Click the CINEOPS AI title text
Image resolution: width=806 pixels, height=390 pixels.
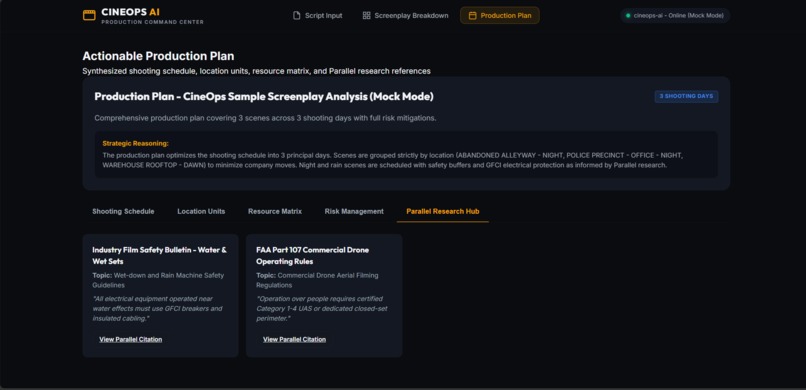click(131, 12)
